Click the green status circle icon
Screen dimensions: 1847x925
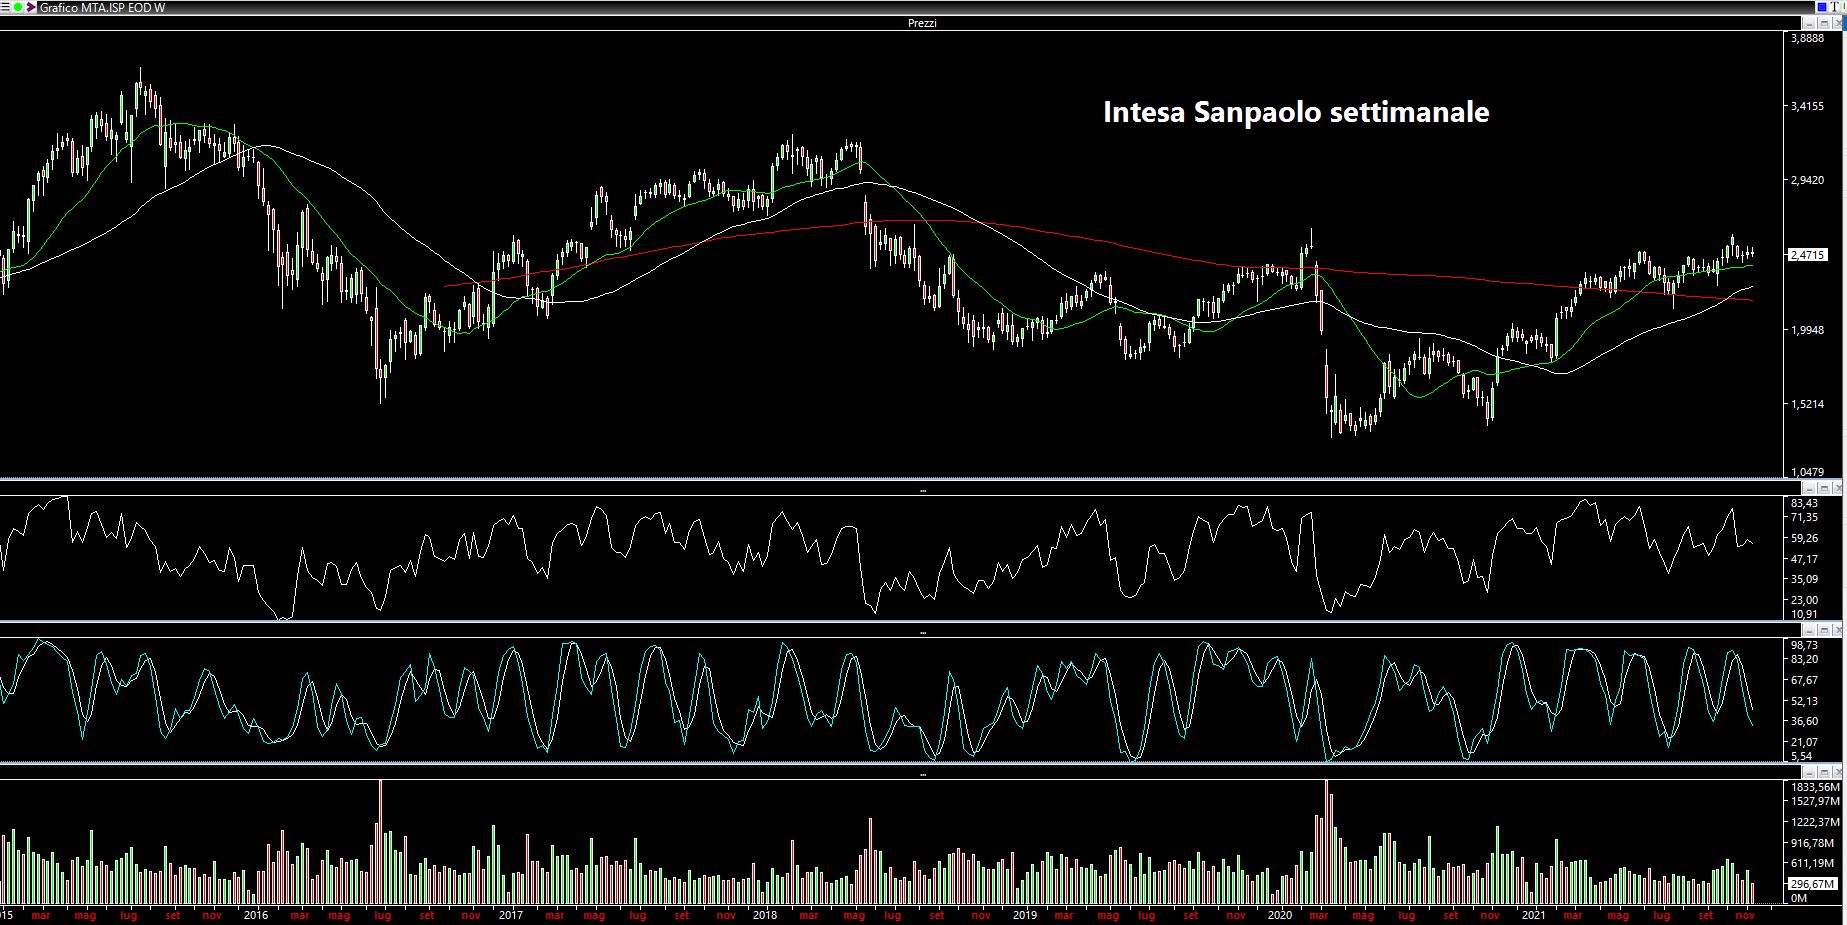tap(18, 7)
